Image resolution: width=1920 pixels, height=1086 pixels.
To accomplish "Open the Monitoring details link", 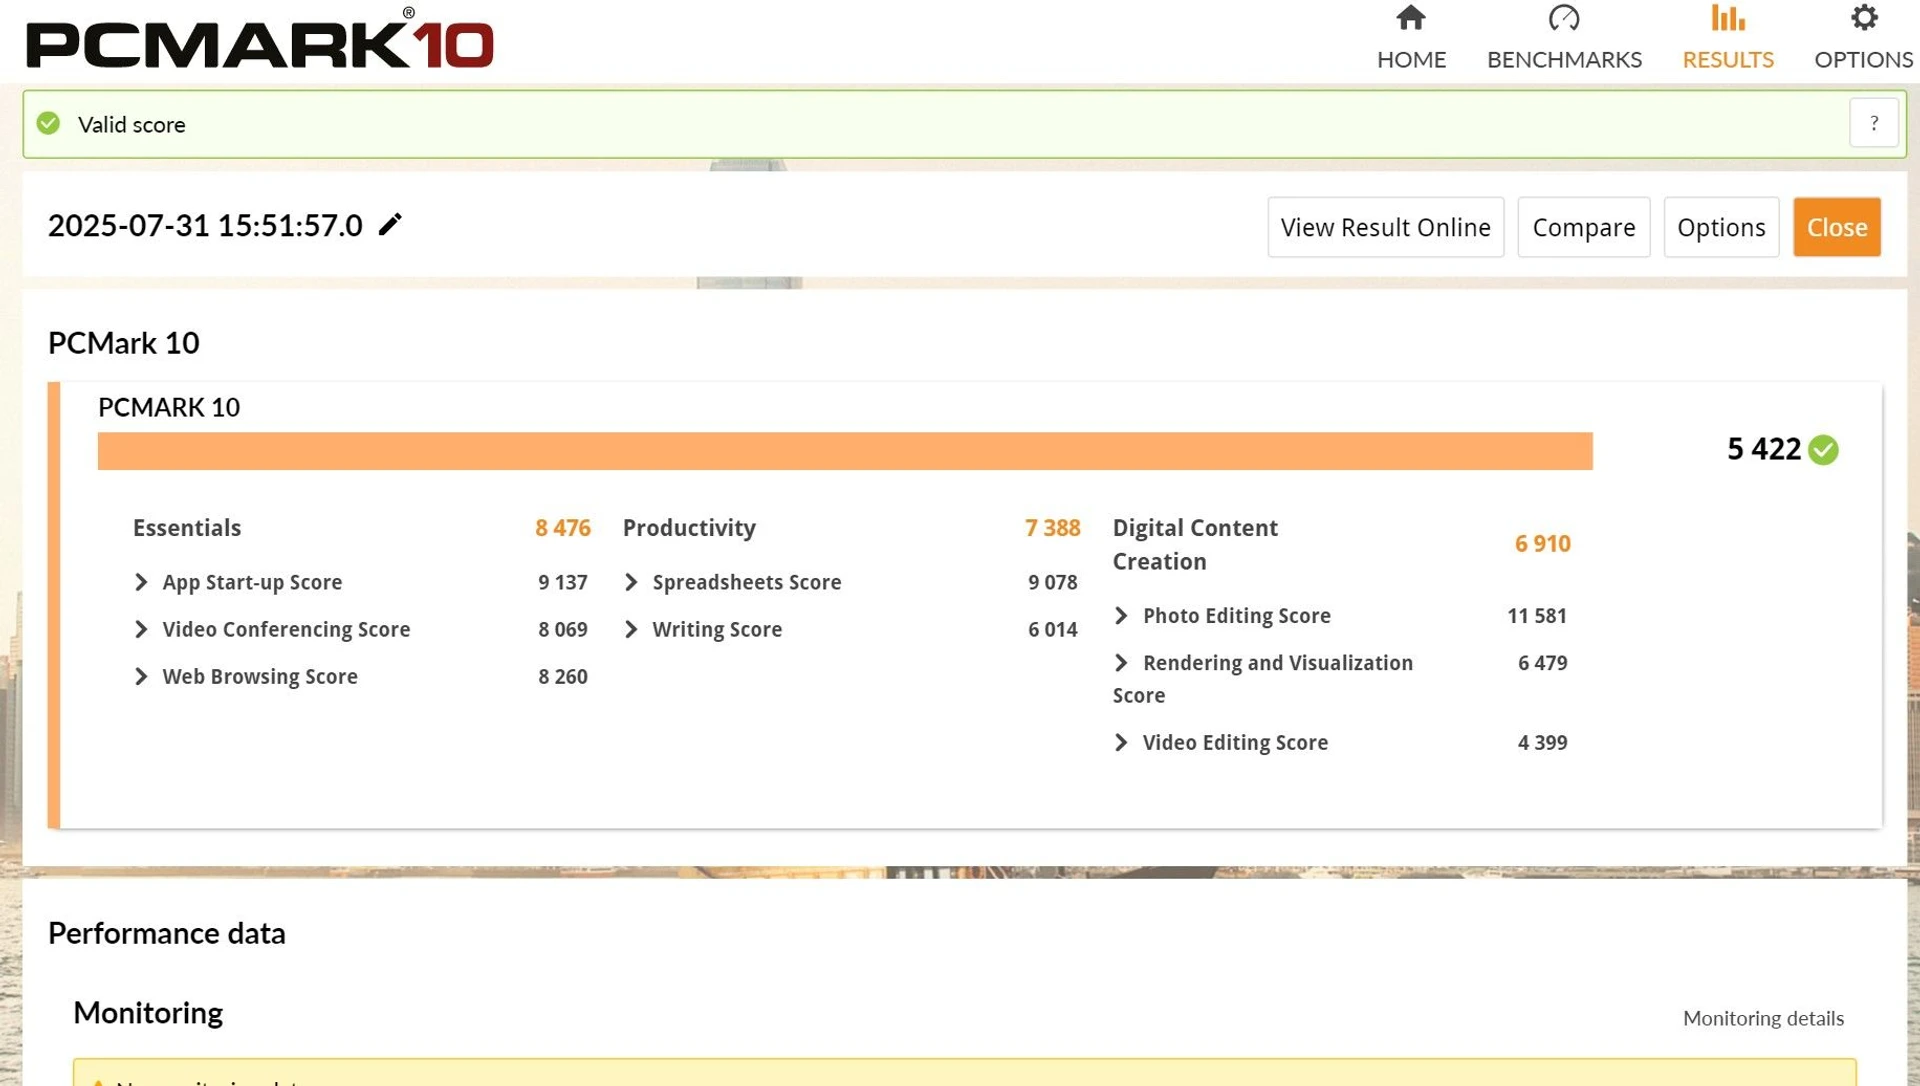I will coord(1763,1018).
